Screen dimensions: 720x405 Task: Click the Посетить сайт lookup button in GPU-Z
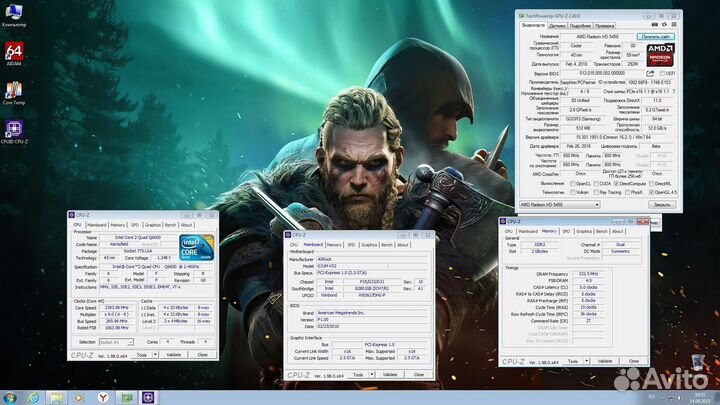[x=655, y=36]
